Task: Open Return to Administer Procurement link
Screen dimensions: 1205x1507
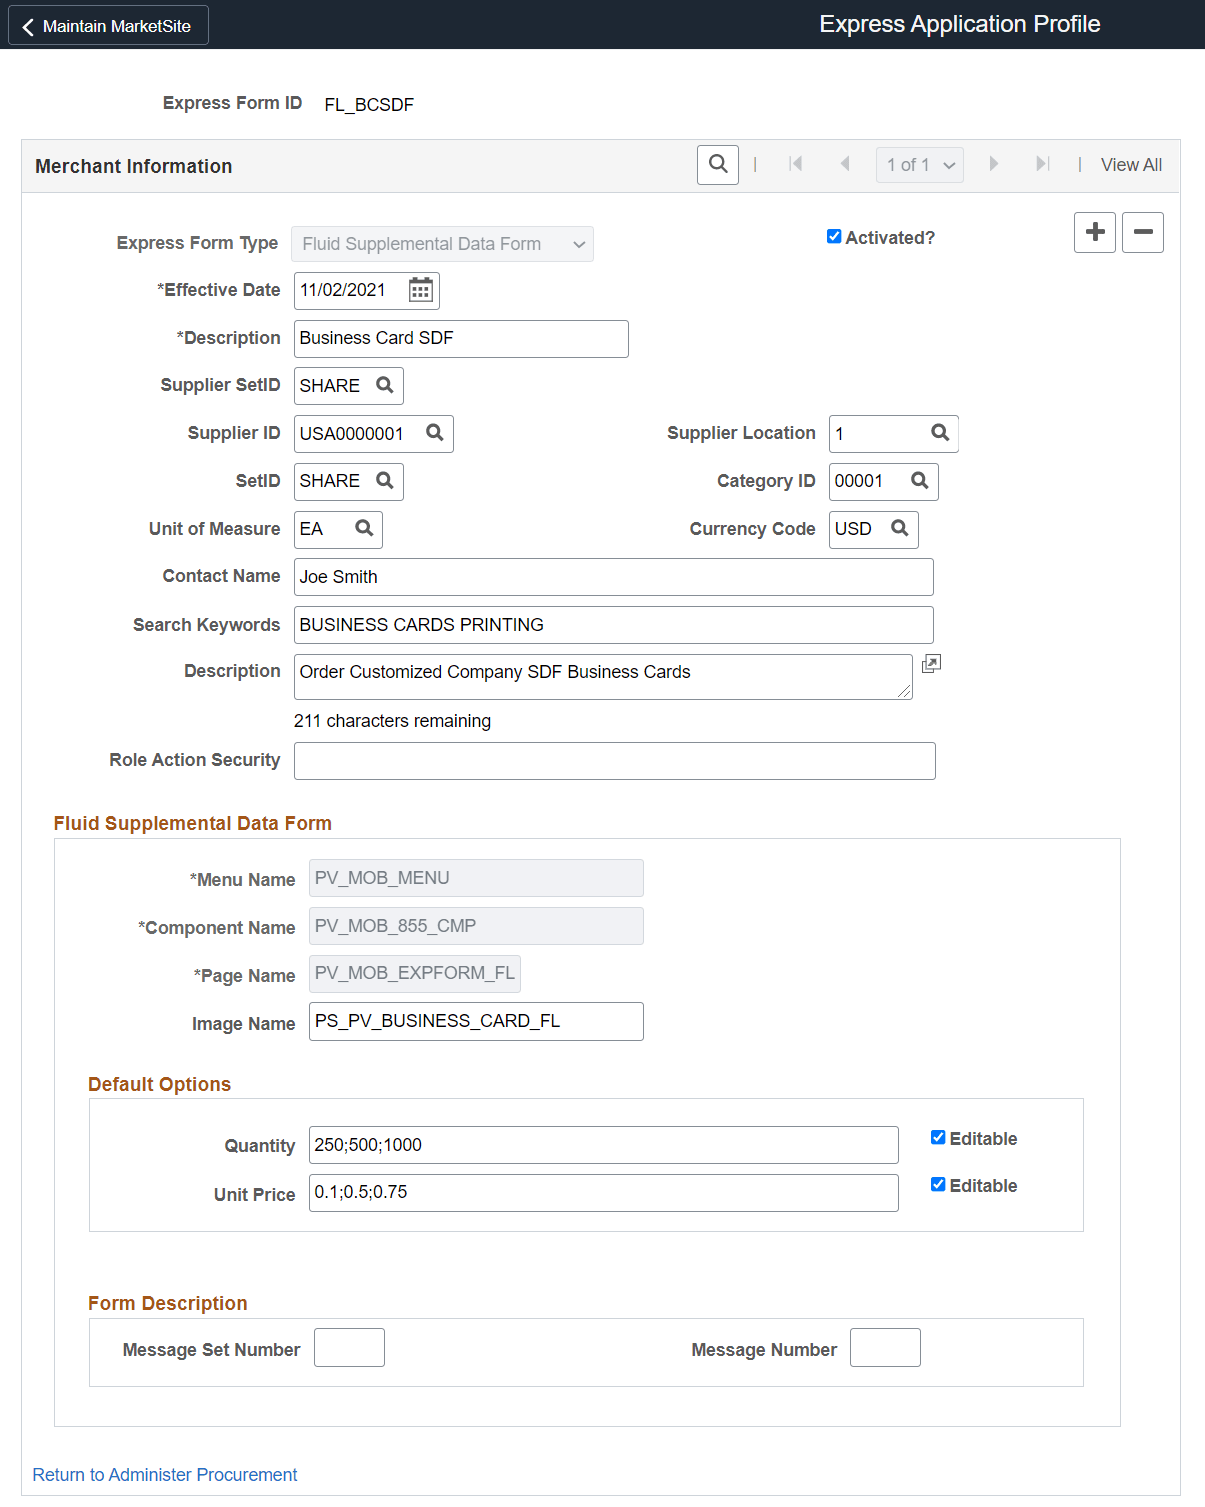Action: click(x=164, y=1474)
